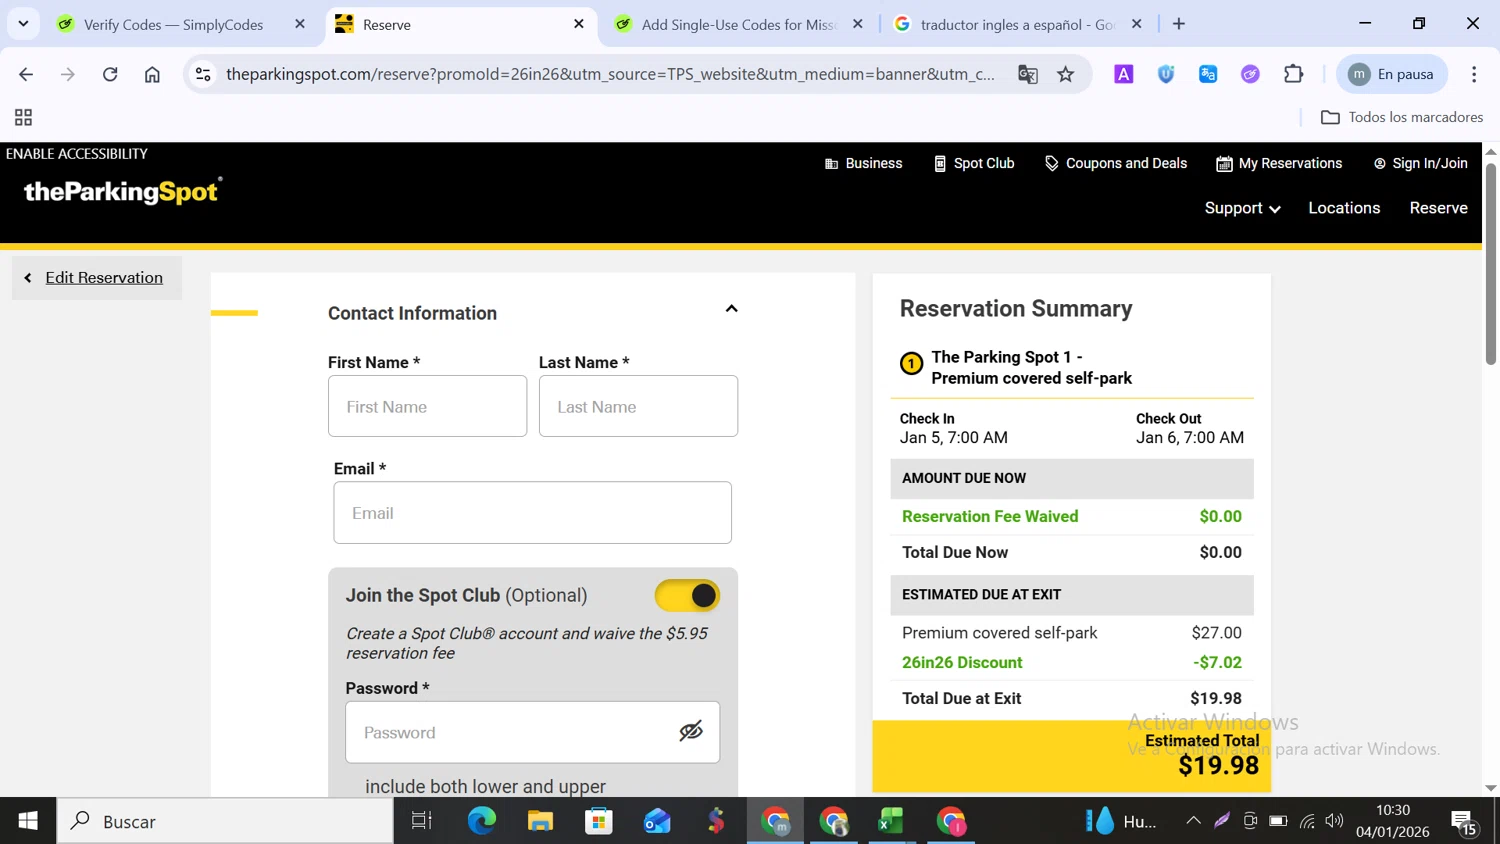1500x844 pixels.
Task: Go back to the previous page
Action: [26, 74]
